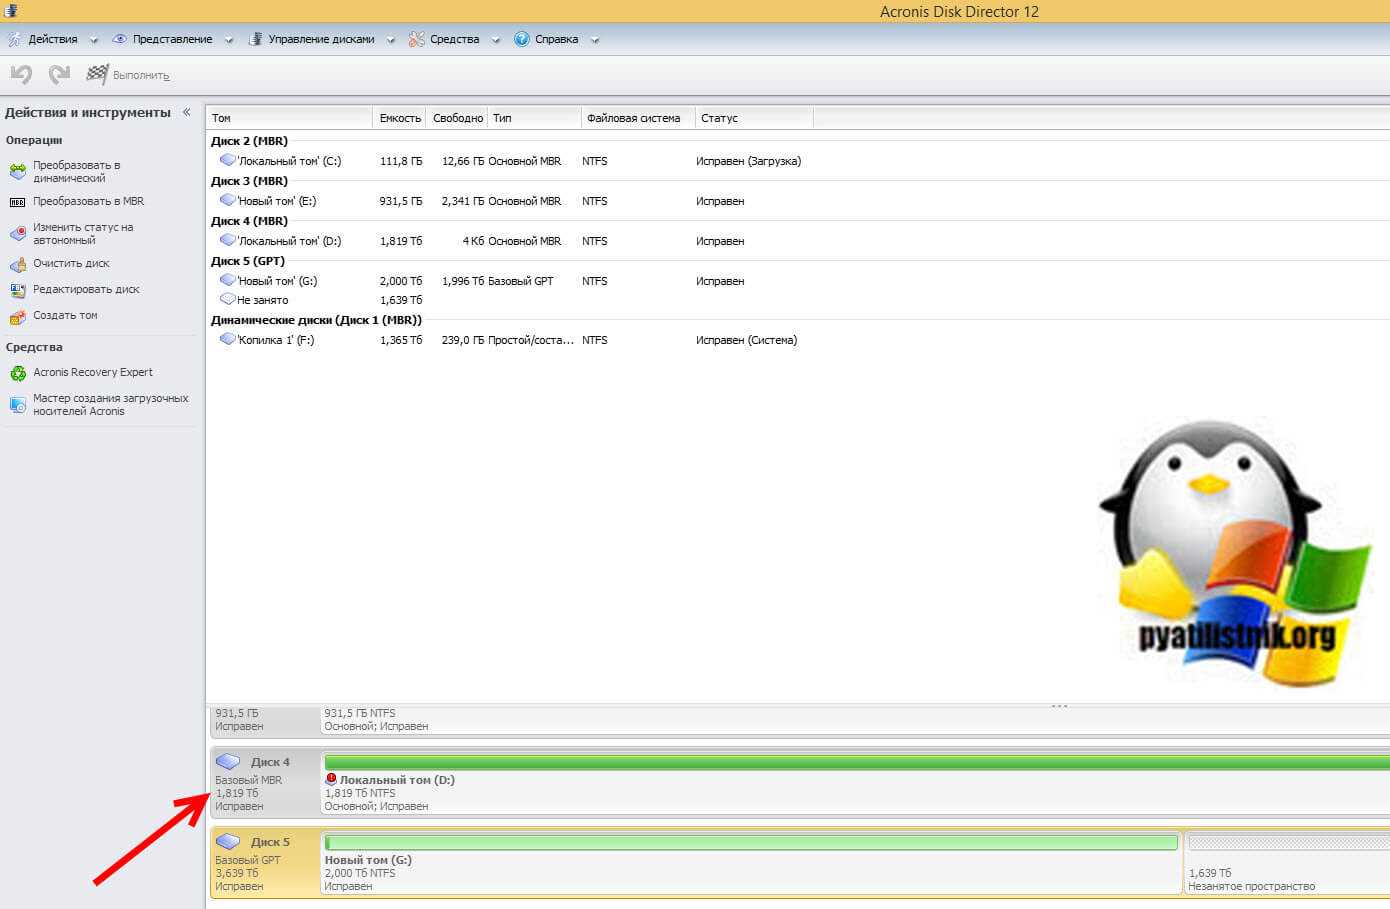
Task: Select the 'Копилка 1' (F:) volume row
Action: 275,340
